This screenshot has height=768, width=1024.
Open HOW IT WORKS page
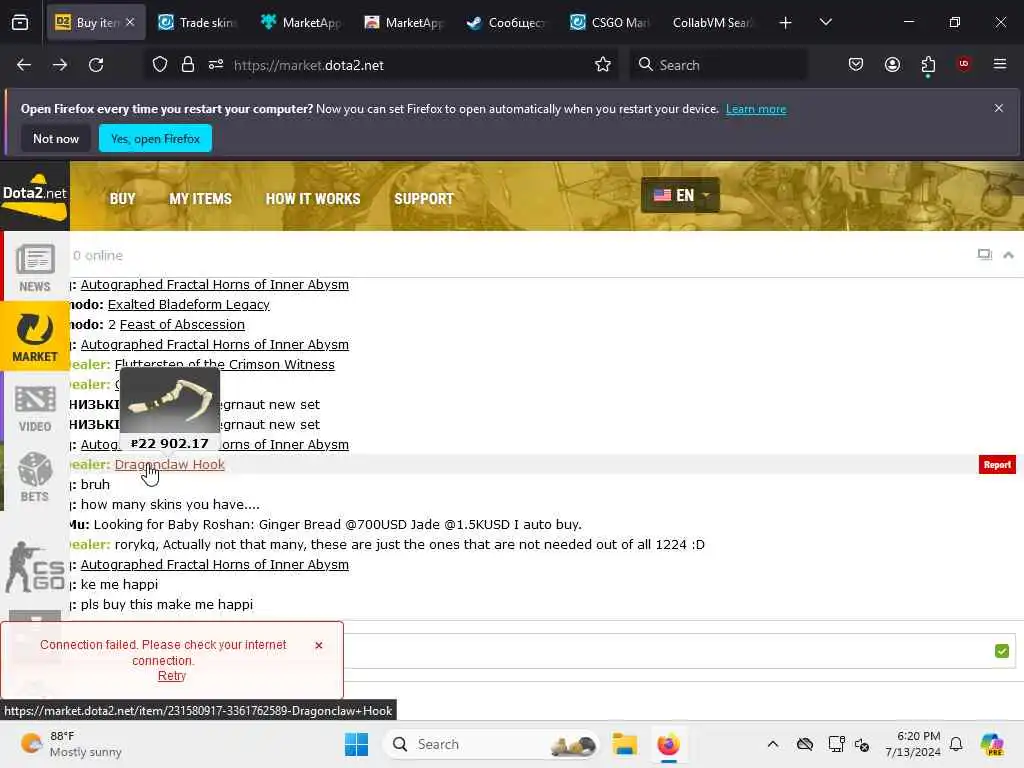point(313,199)
